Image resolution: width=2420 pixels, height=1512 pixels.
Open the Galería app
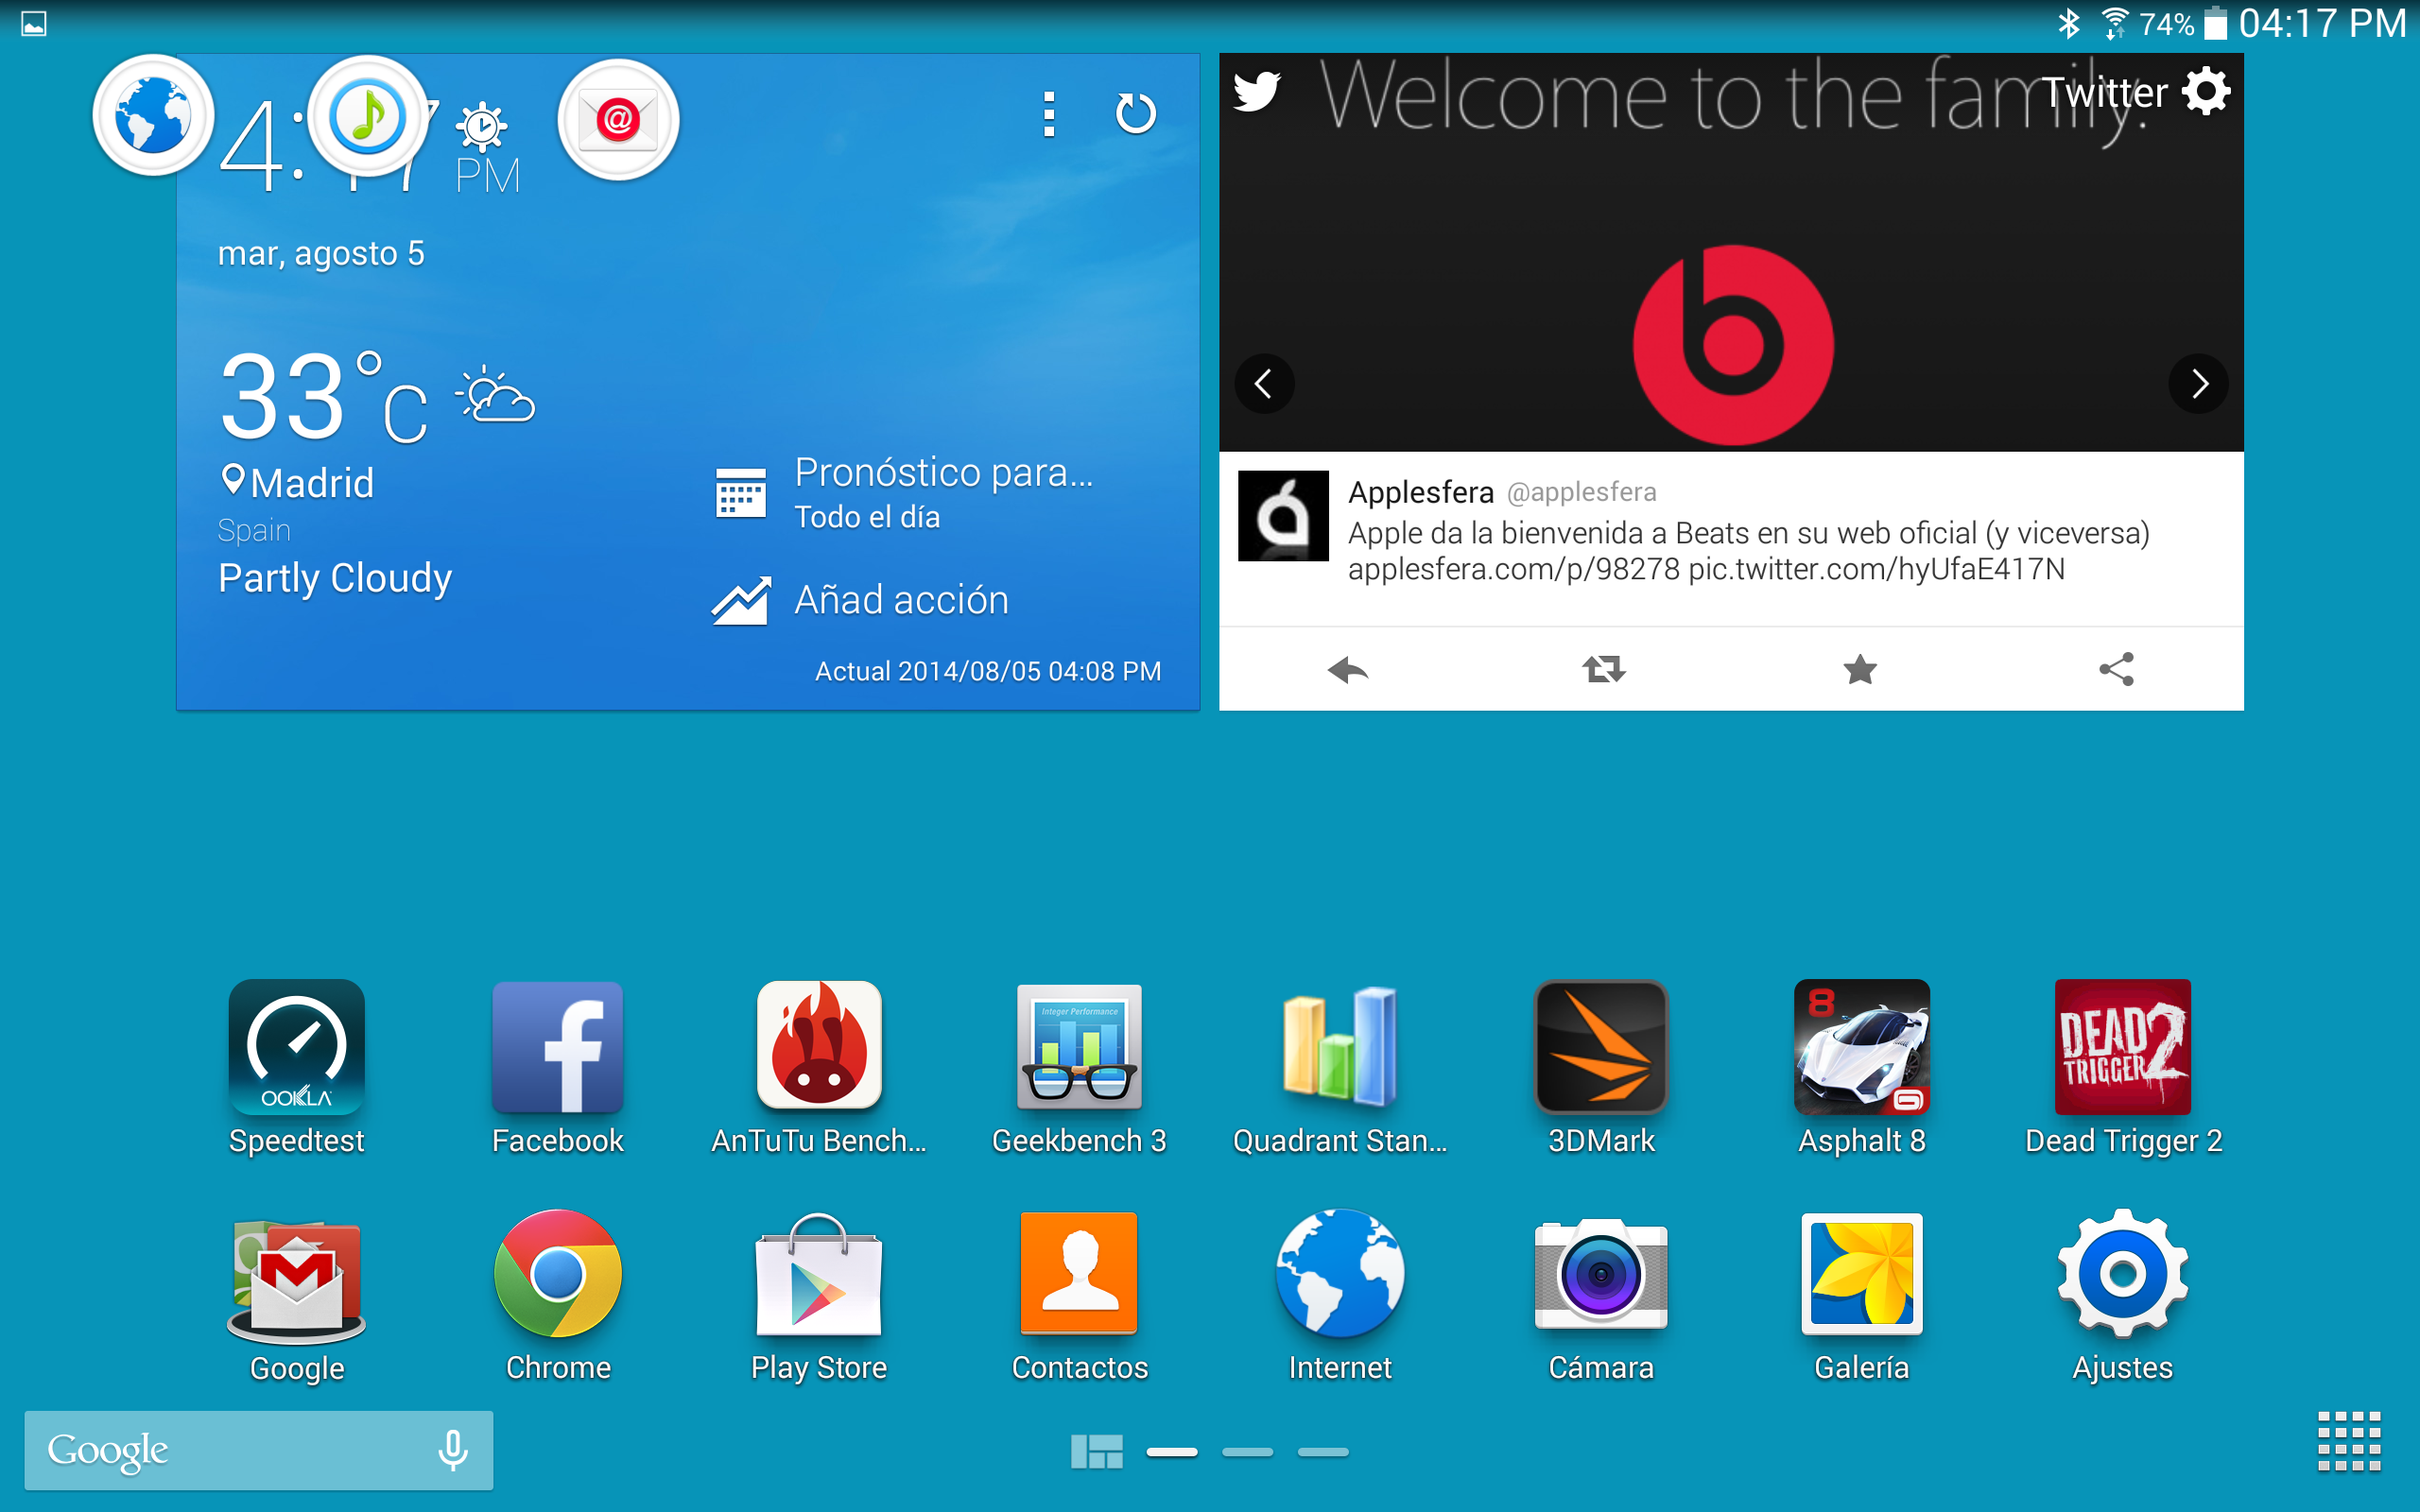(1862, 1274)
